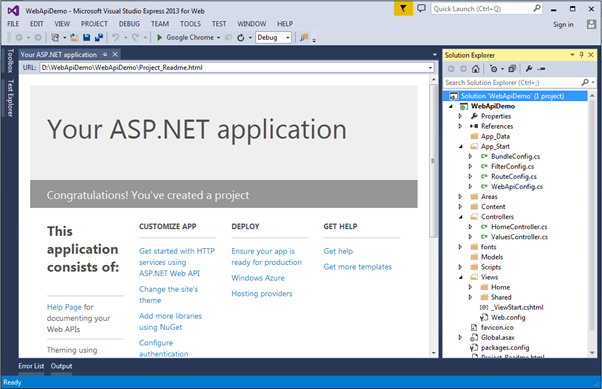Open the Get more templates link
Viewport: 602px width, 389px height.
(357, 267)
